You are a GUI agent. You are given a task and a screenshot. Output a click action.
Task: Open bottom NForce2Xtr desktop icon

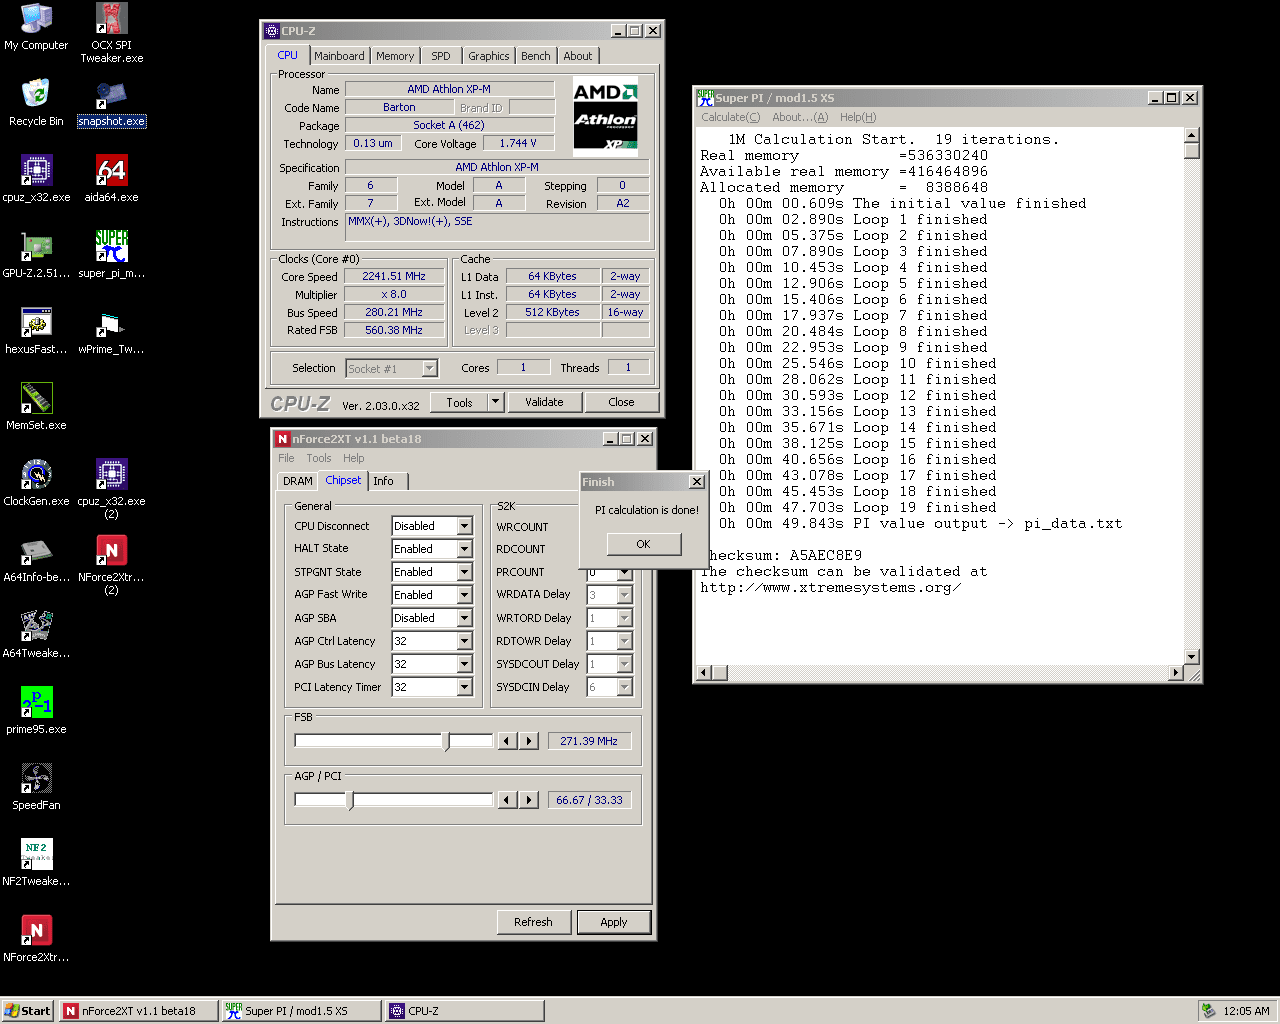point(36,940)
